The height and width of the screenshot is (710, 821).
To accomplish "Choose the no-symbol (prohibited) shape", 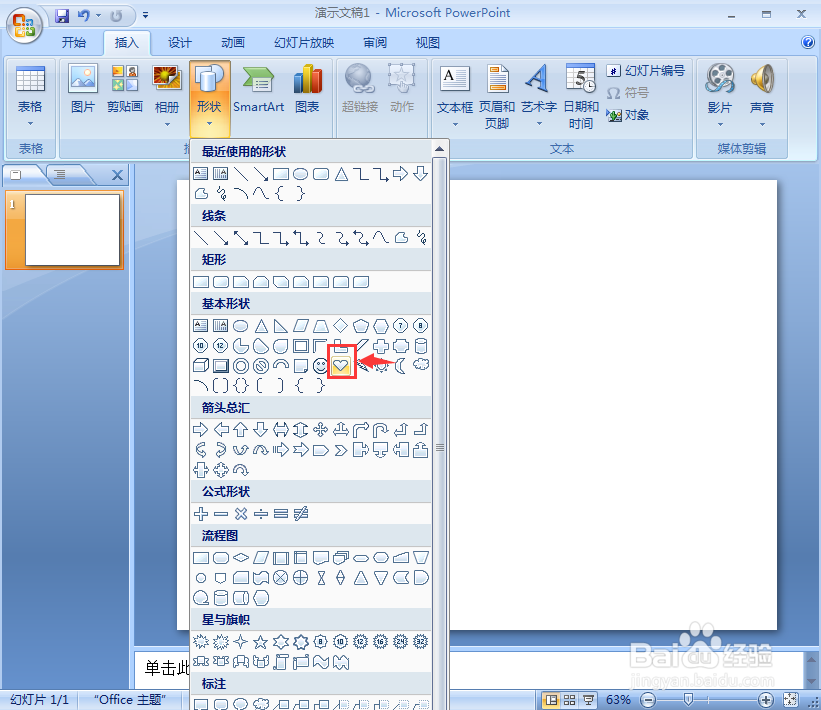I will (x=261, y=366).
